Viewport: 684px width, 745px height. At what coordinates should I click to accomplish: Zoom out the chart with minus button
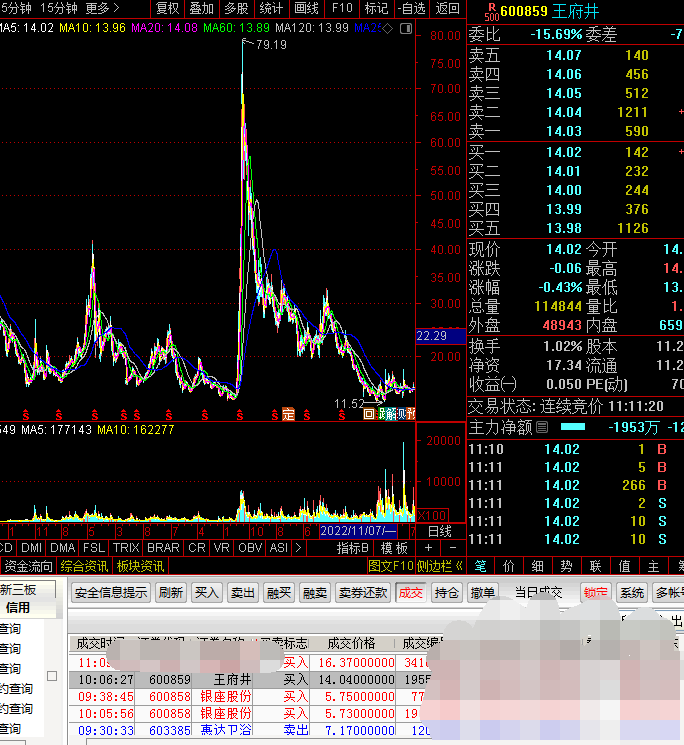[x=453, y=547]
